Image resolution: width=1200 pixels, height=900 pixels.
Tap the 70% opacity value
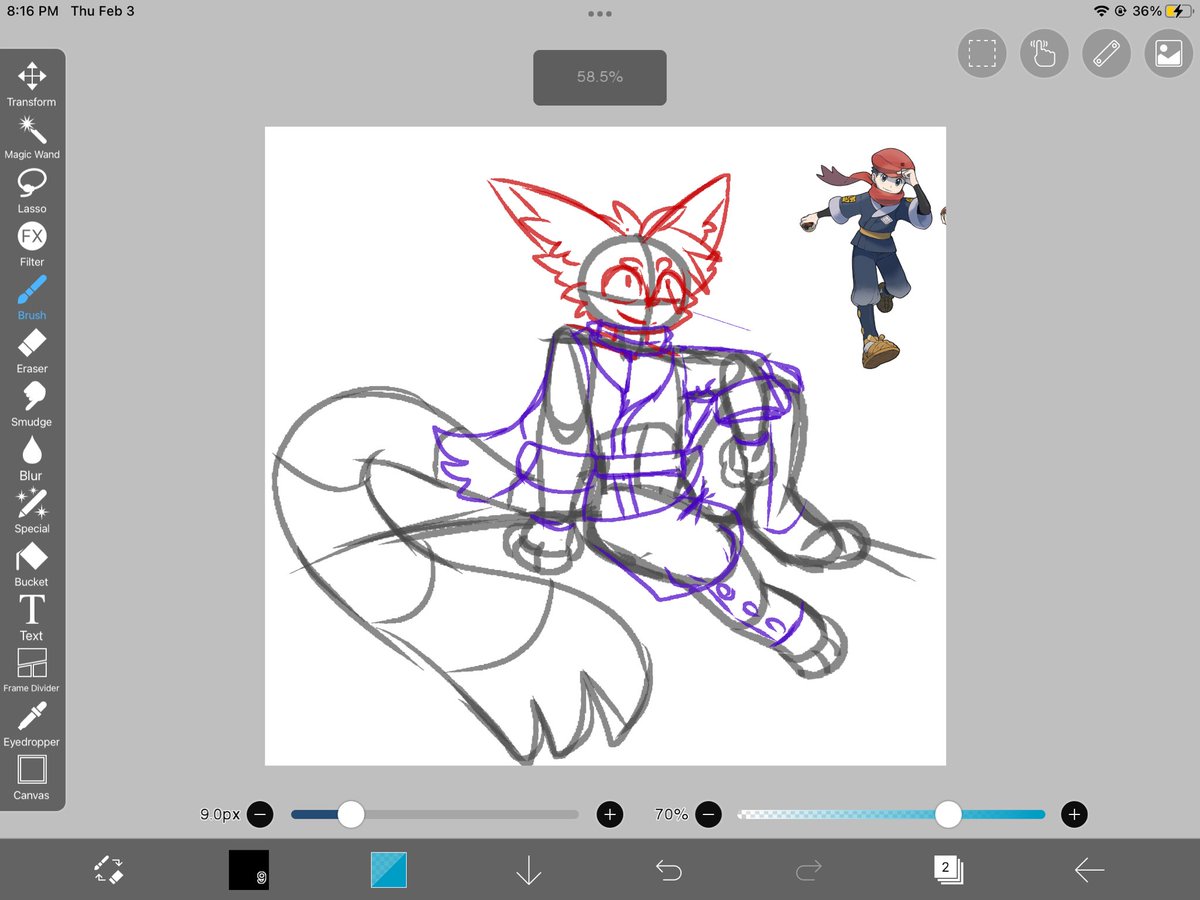coord(671,815)
